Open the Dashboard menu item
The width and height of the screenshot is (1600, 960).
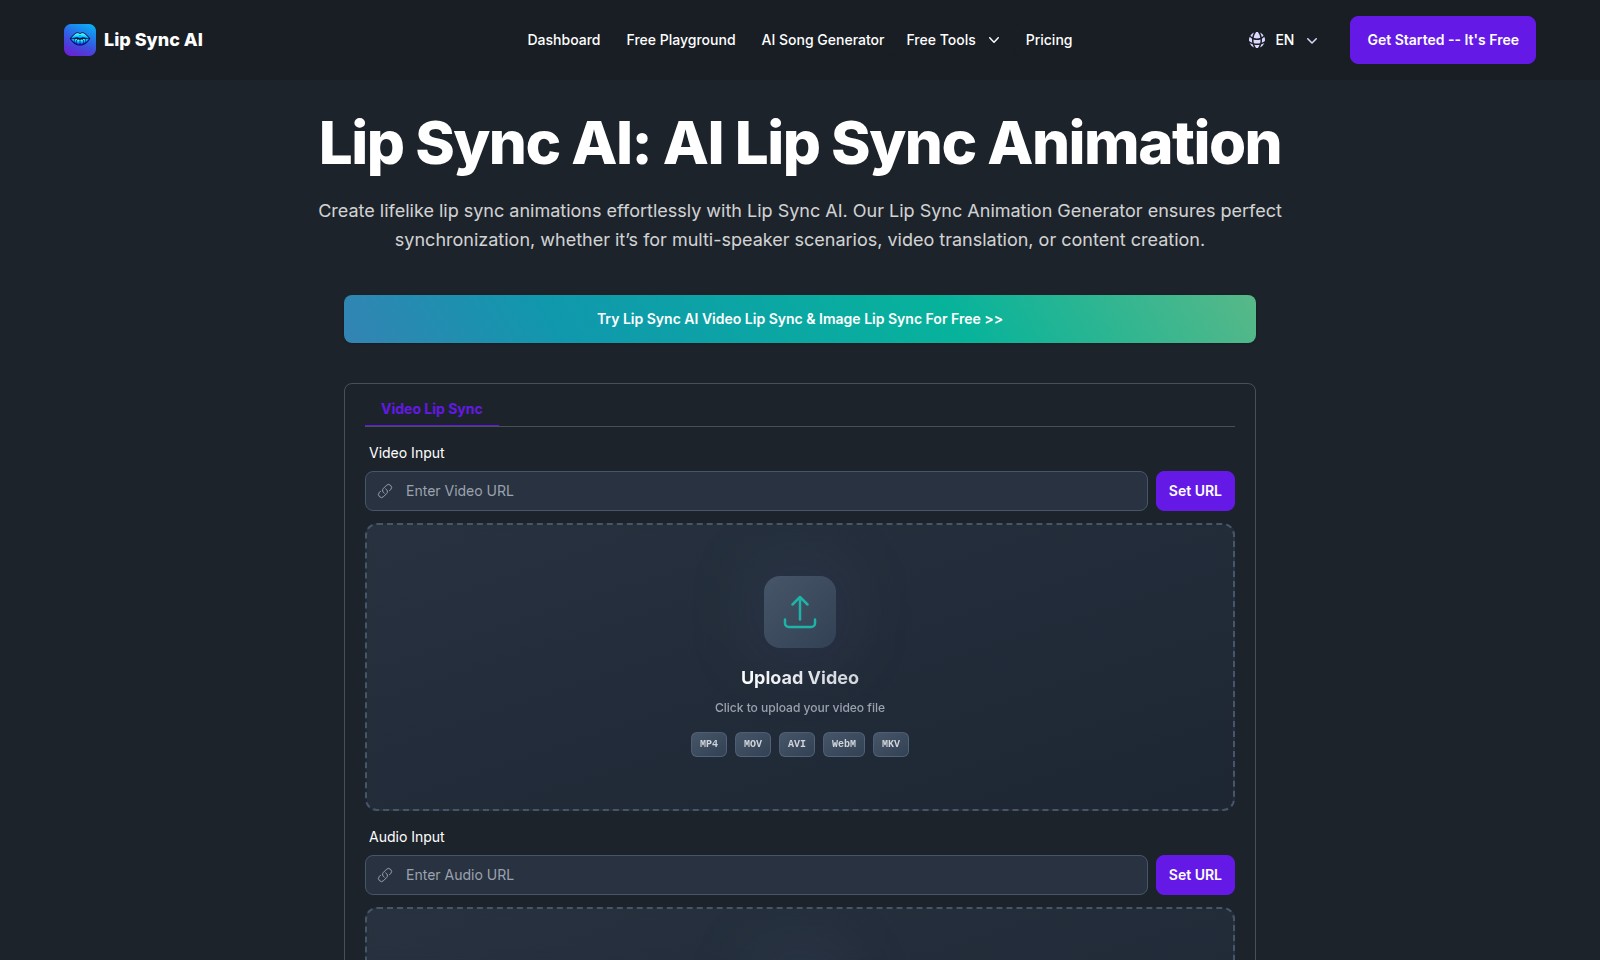(x=564, y=40)
